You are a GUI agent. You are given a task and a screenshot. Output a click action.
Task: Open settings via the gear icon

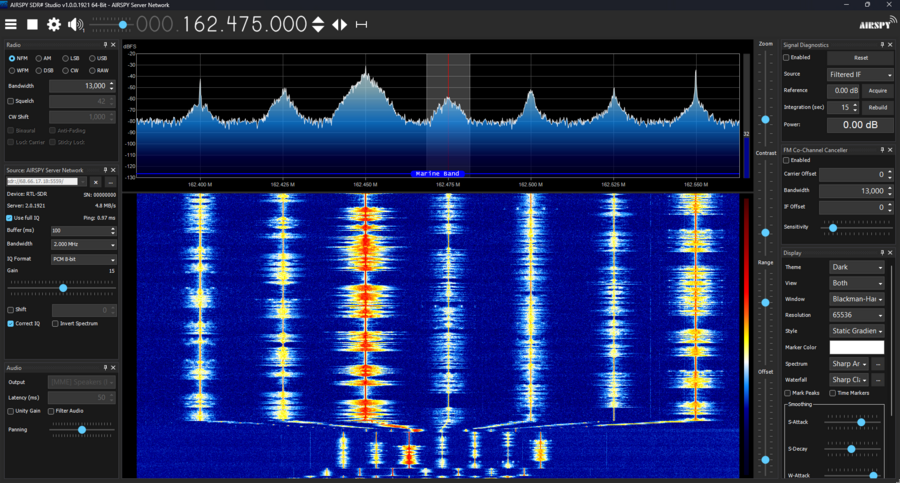coord(53,24)
